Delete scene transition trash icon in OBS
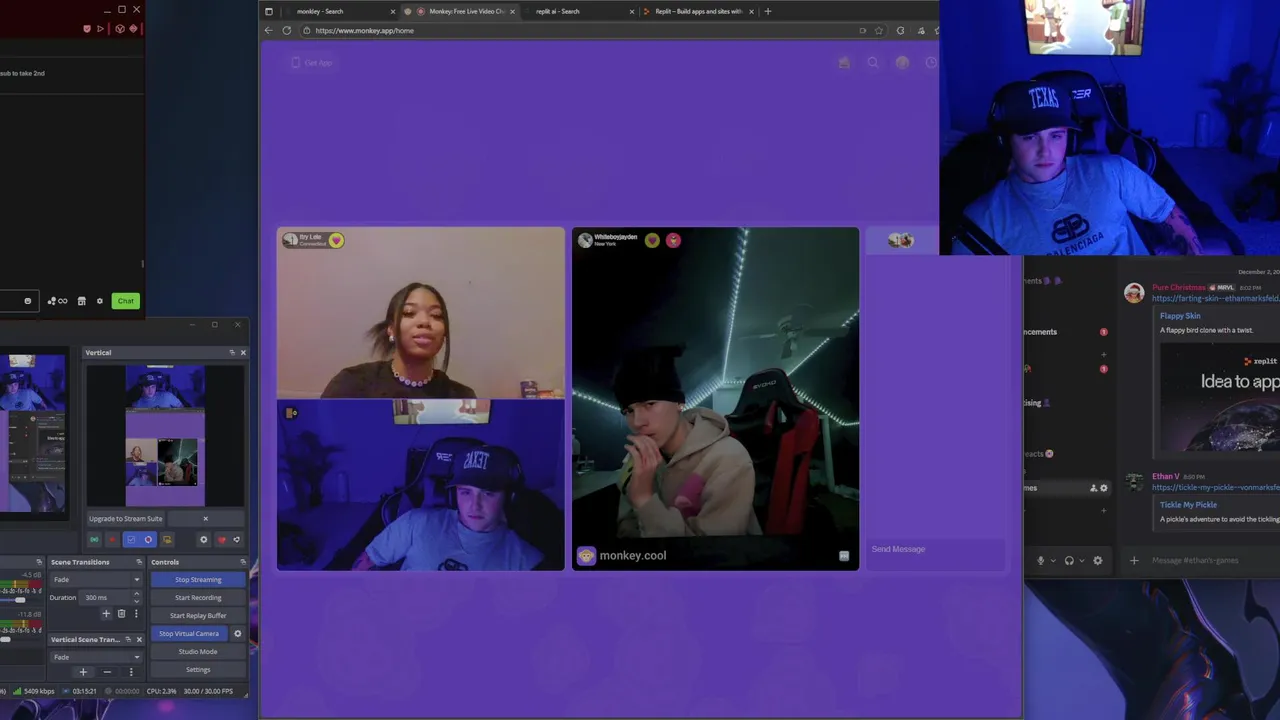 coord(121,613)
